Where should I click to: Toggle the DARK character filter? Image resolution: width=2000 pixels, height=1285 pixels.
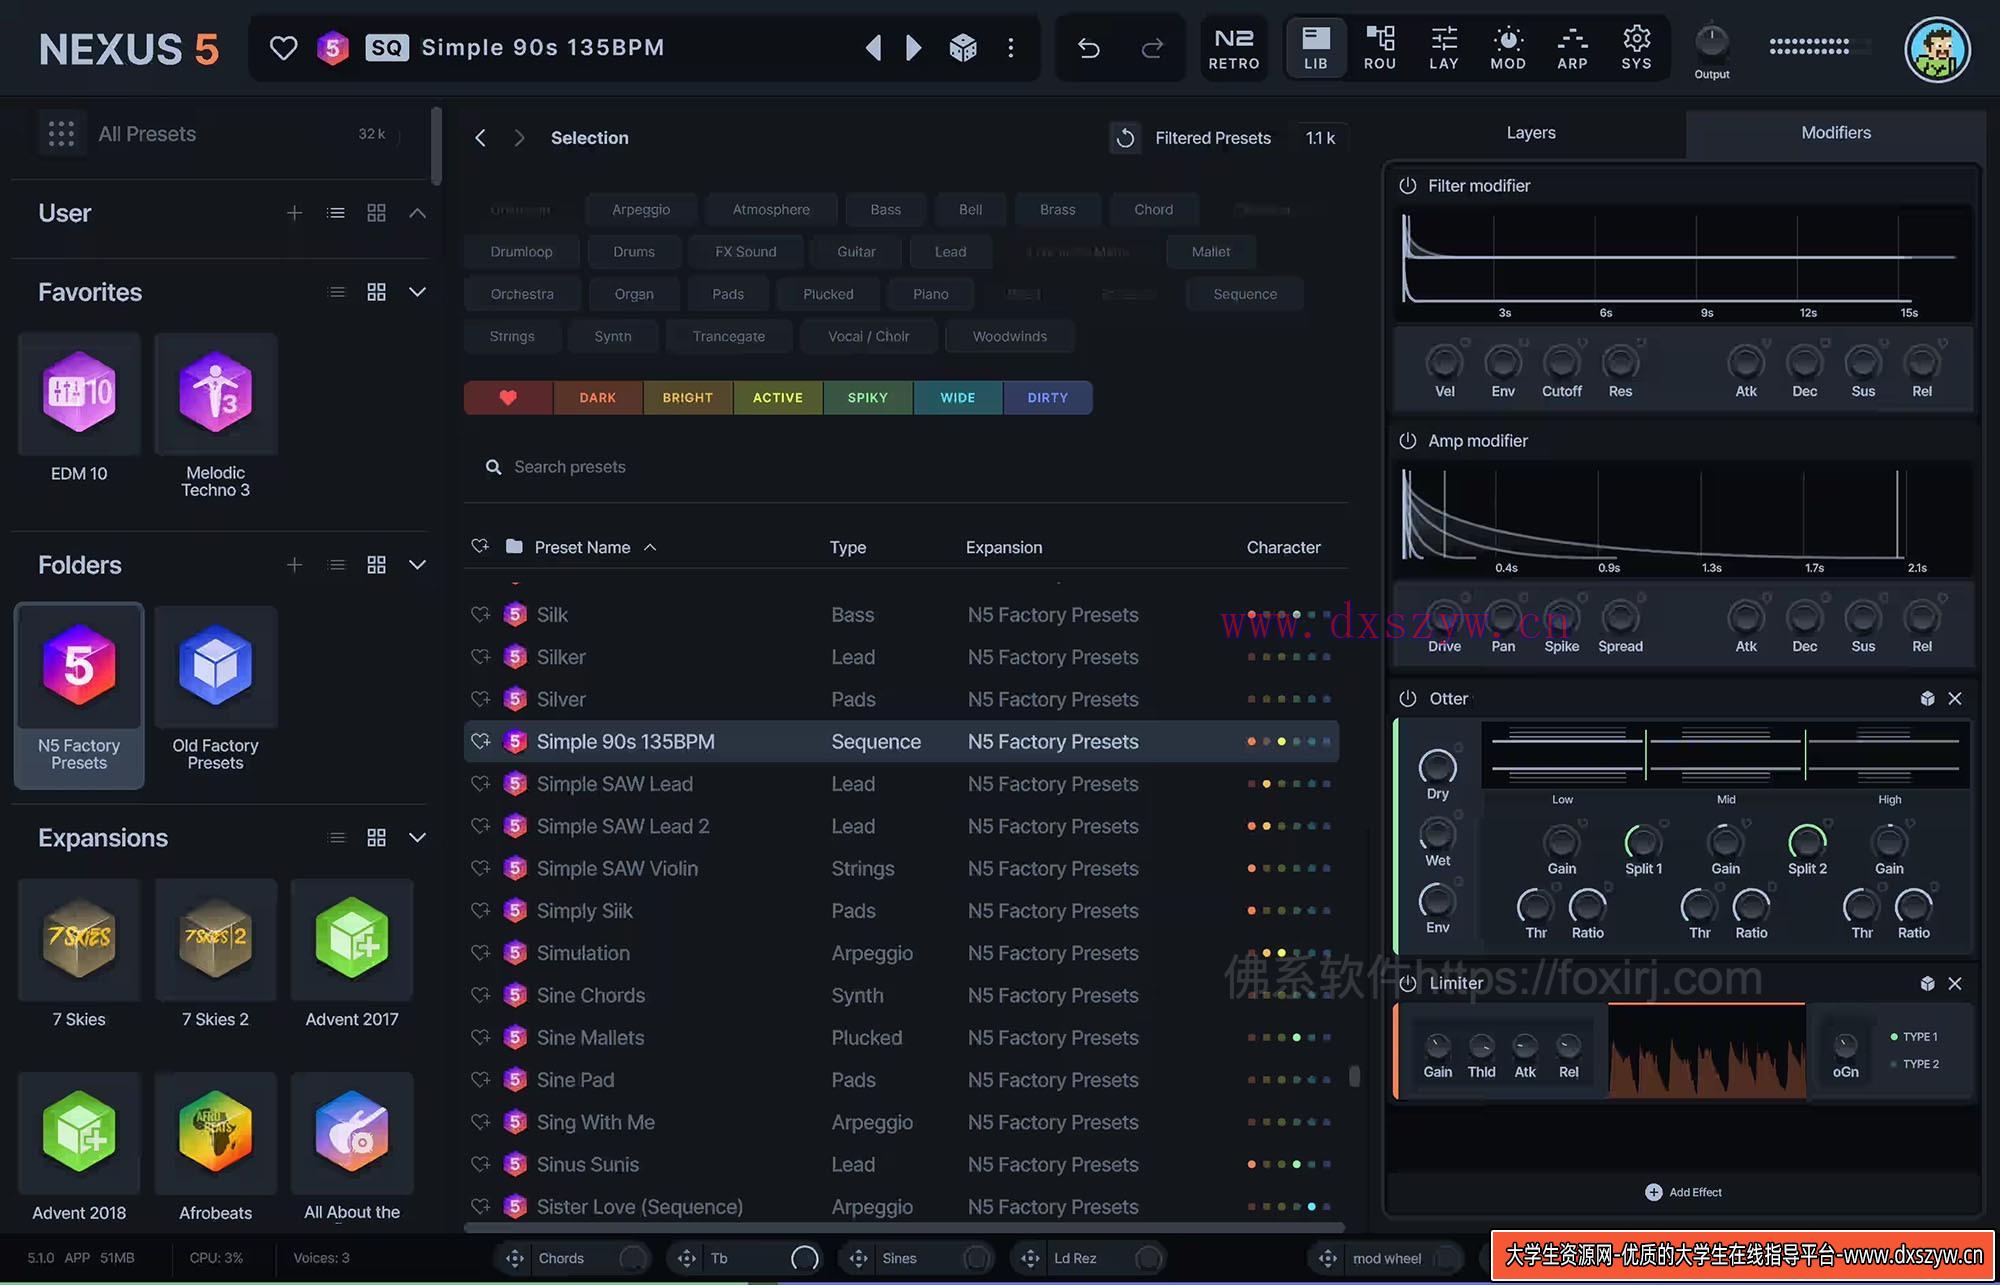click(598, 398)
